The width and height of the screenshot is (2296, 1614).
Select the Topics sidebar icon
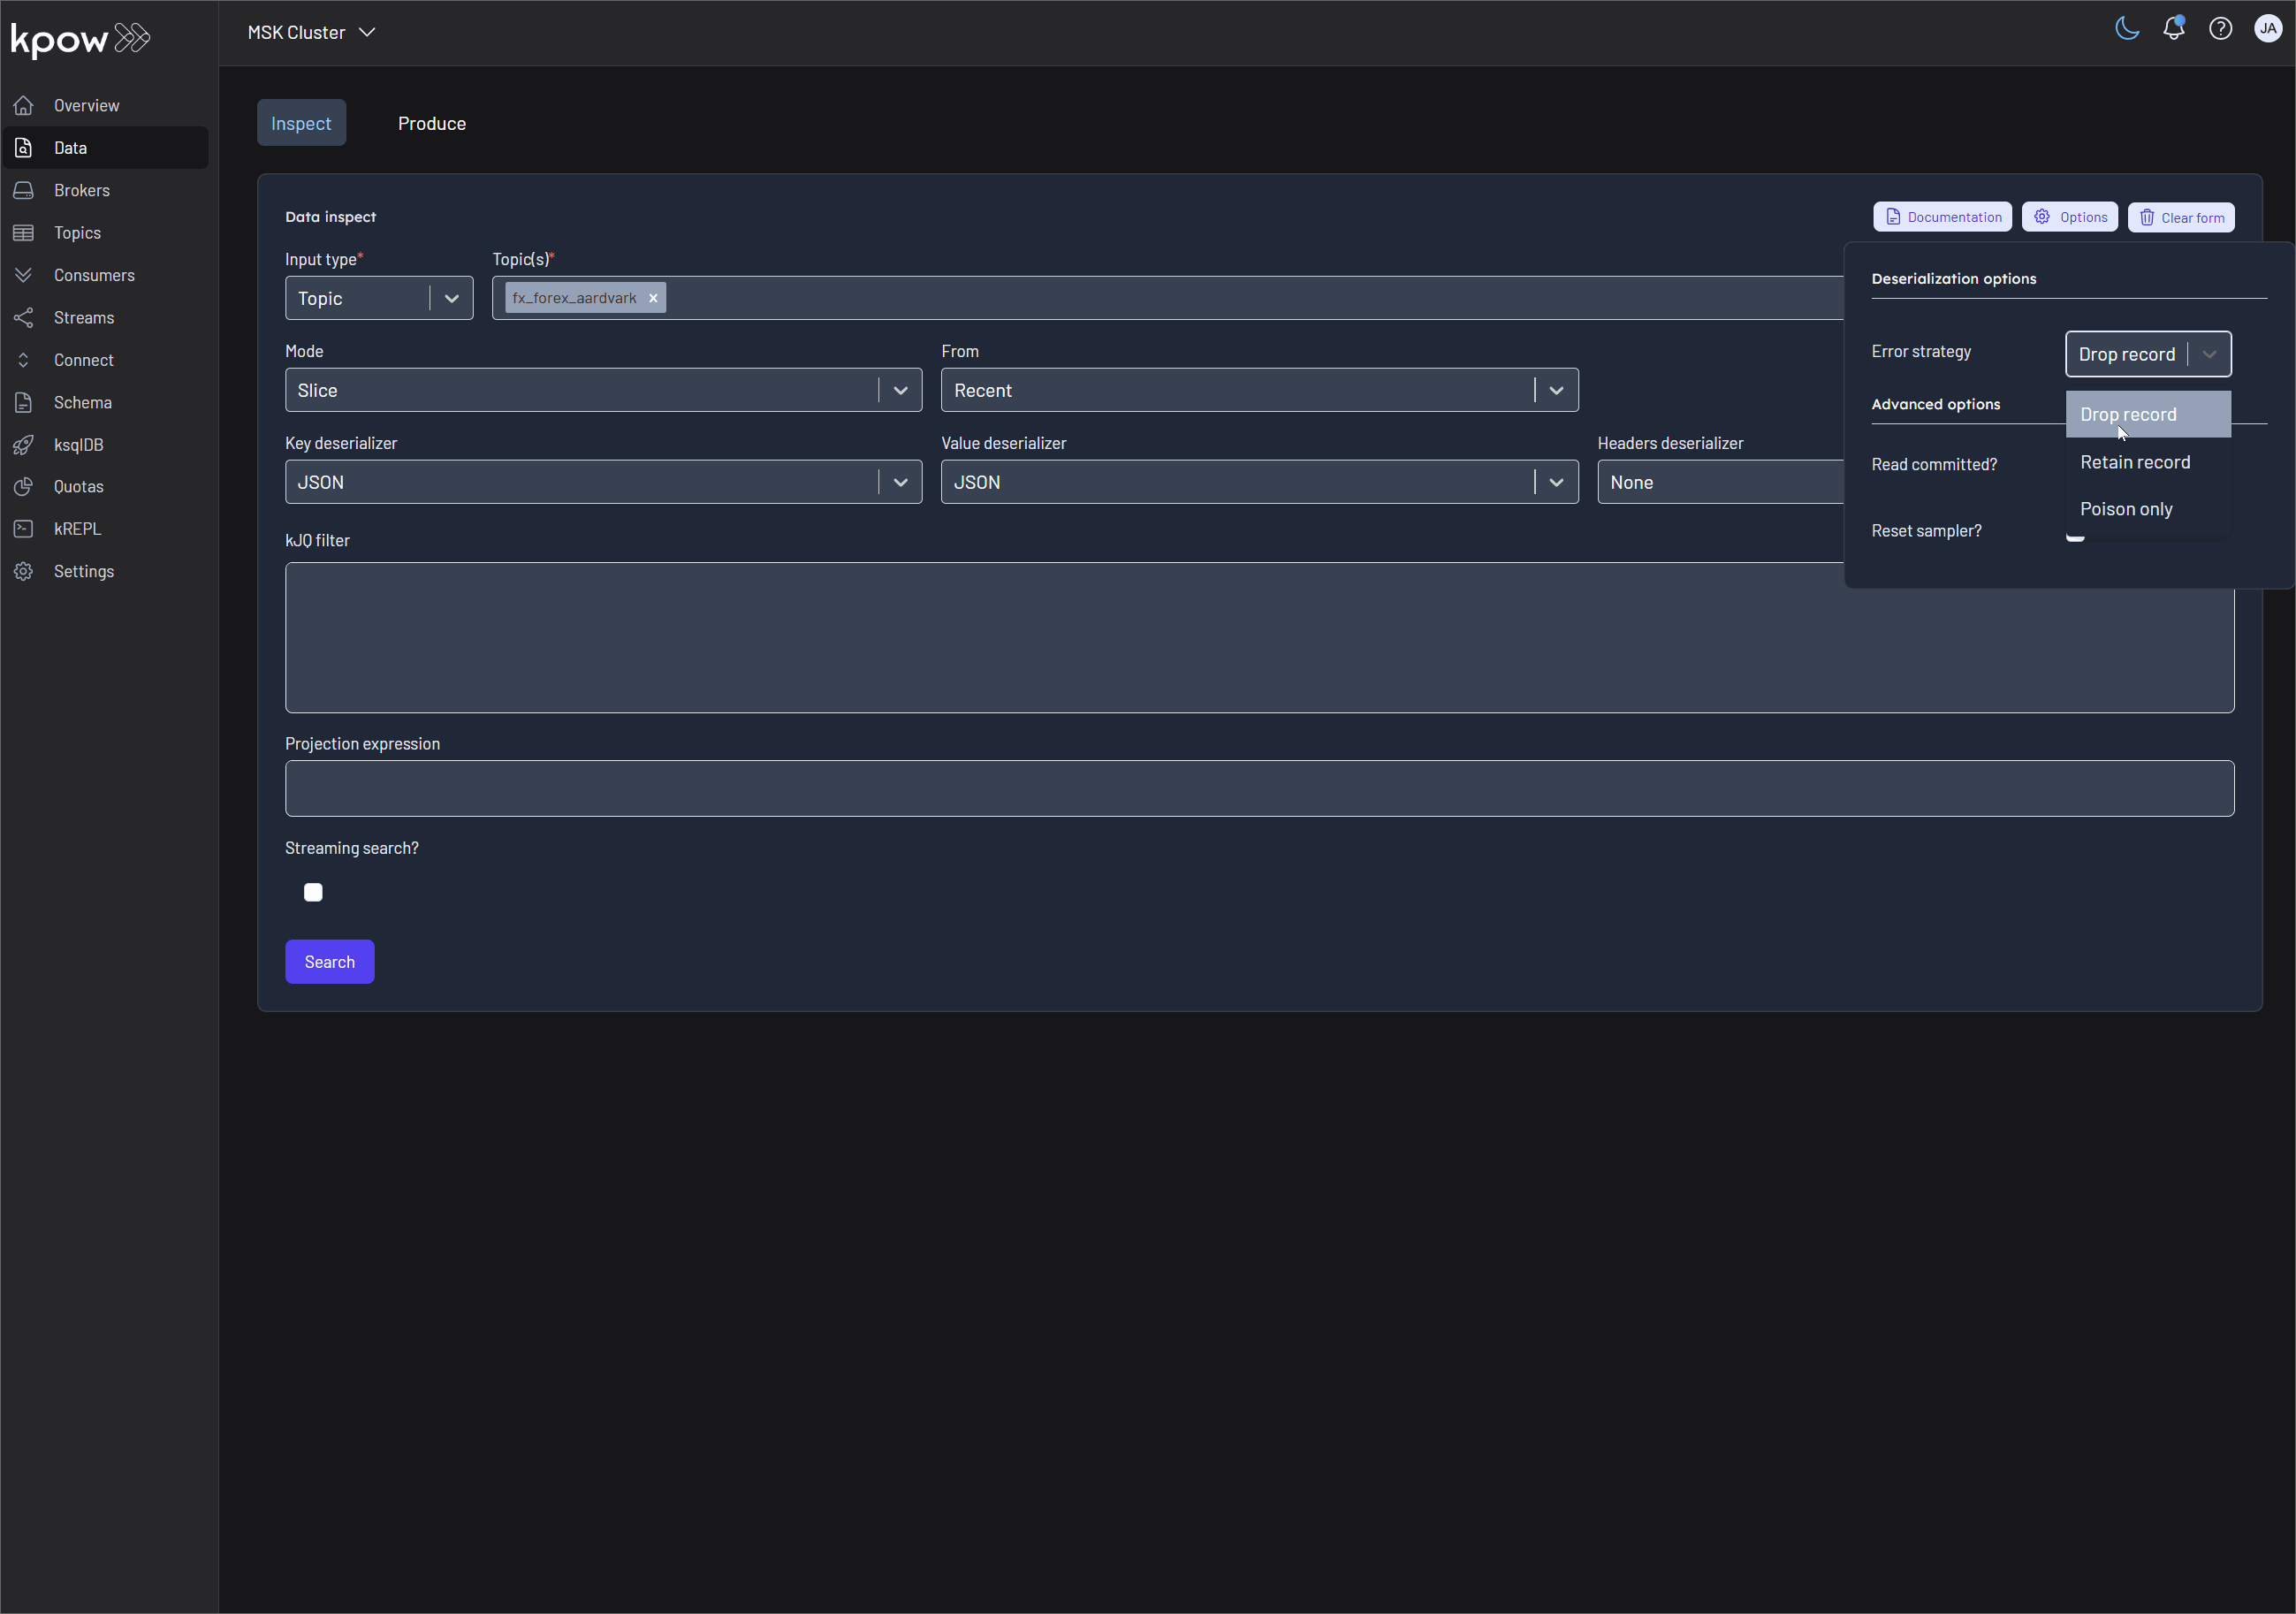pos(24,232)
